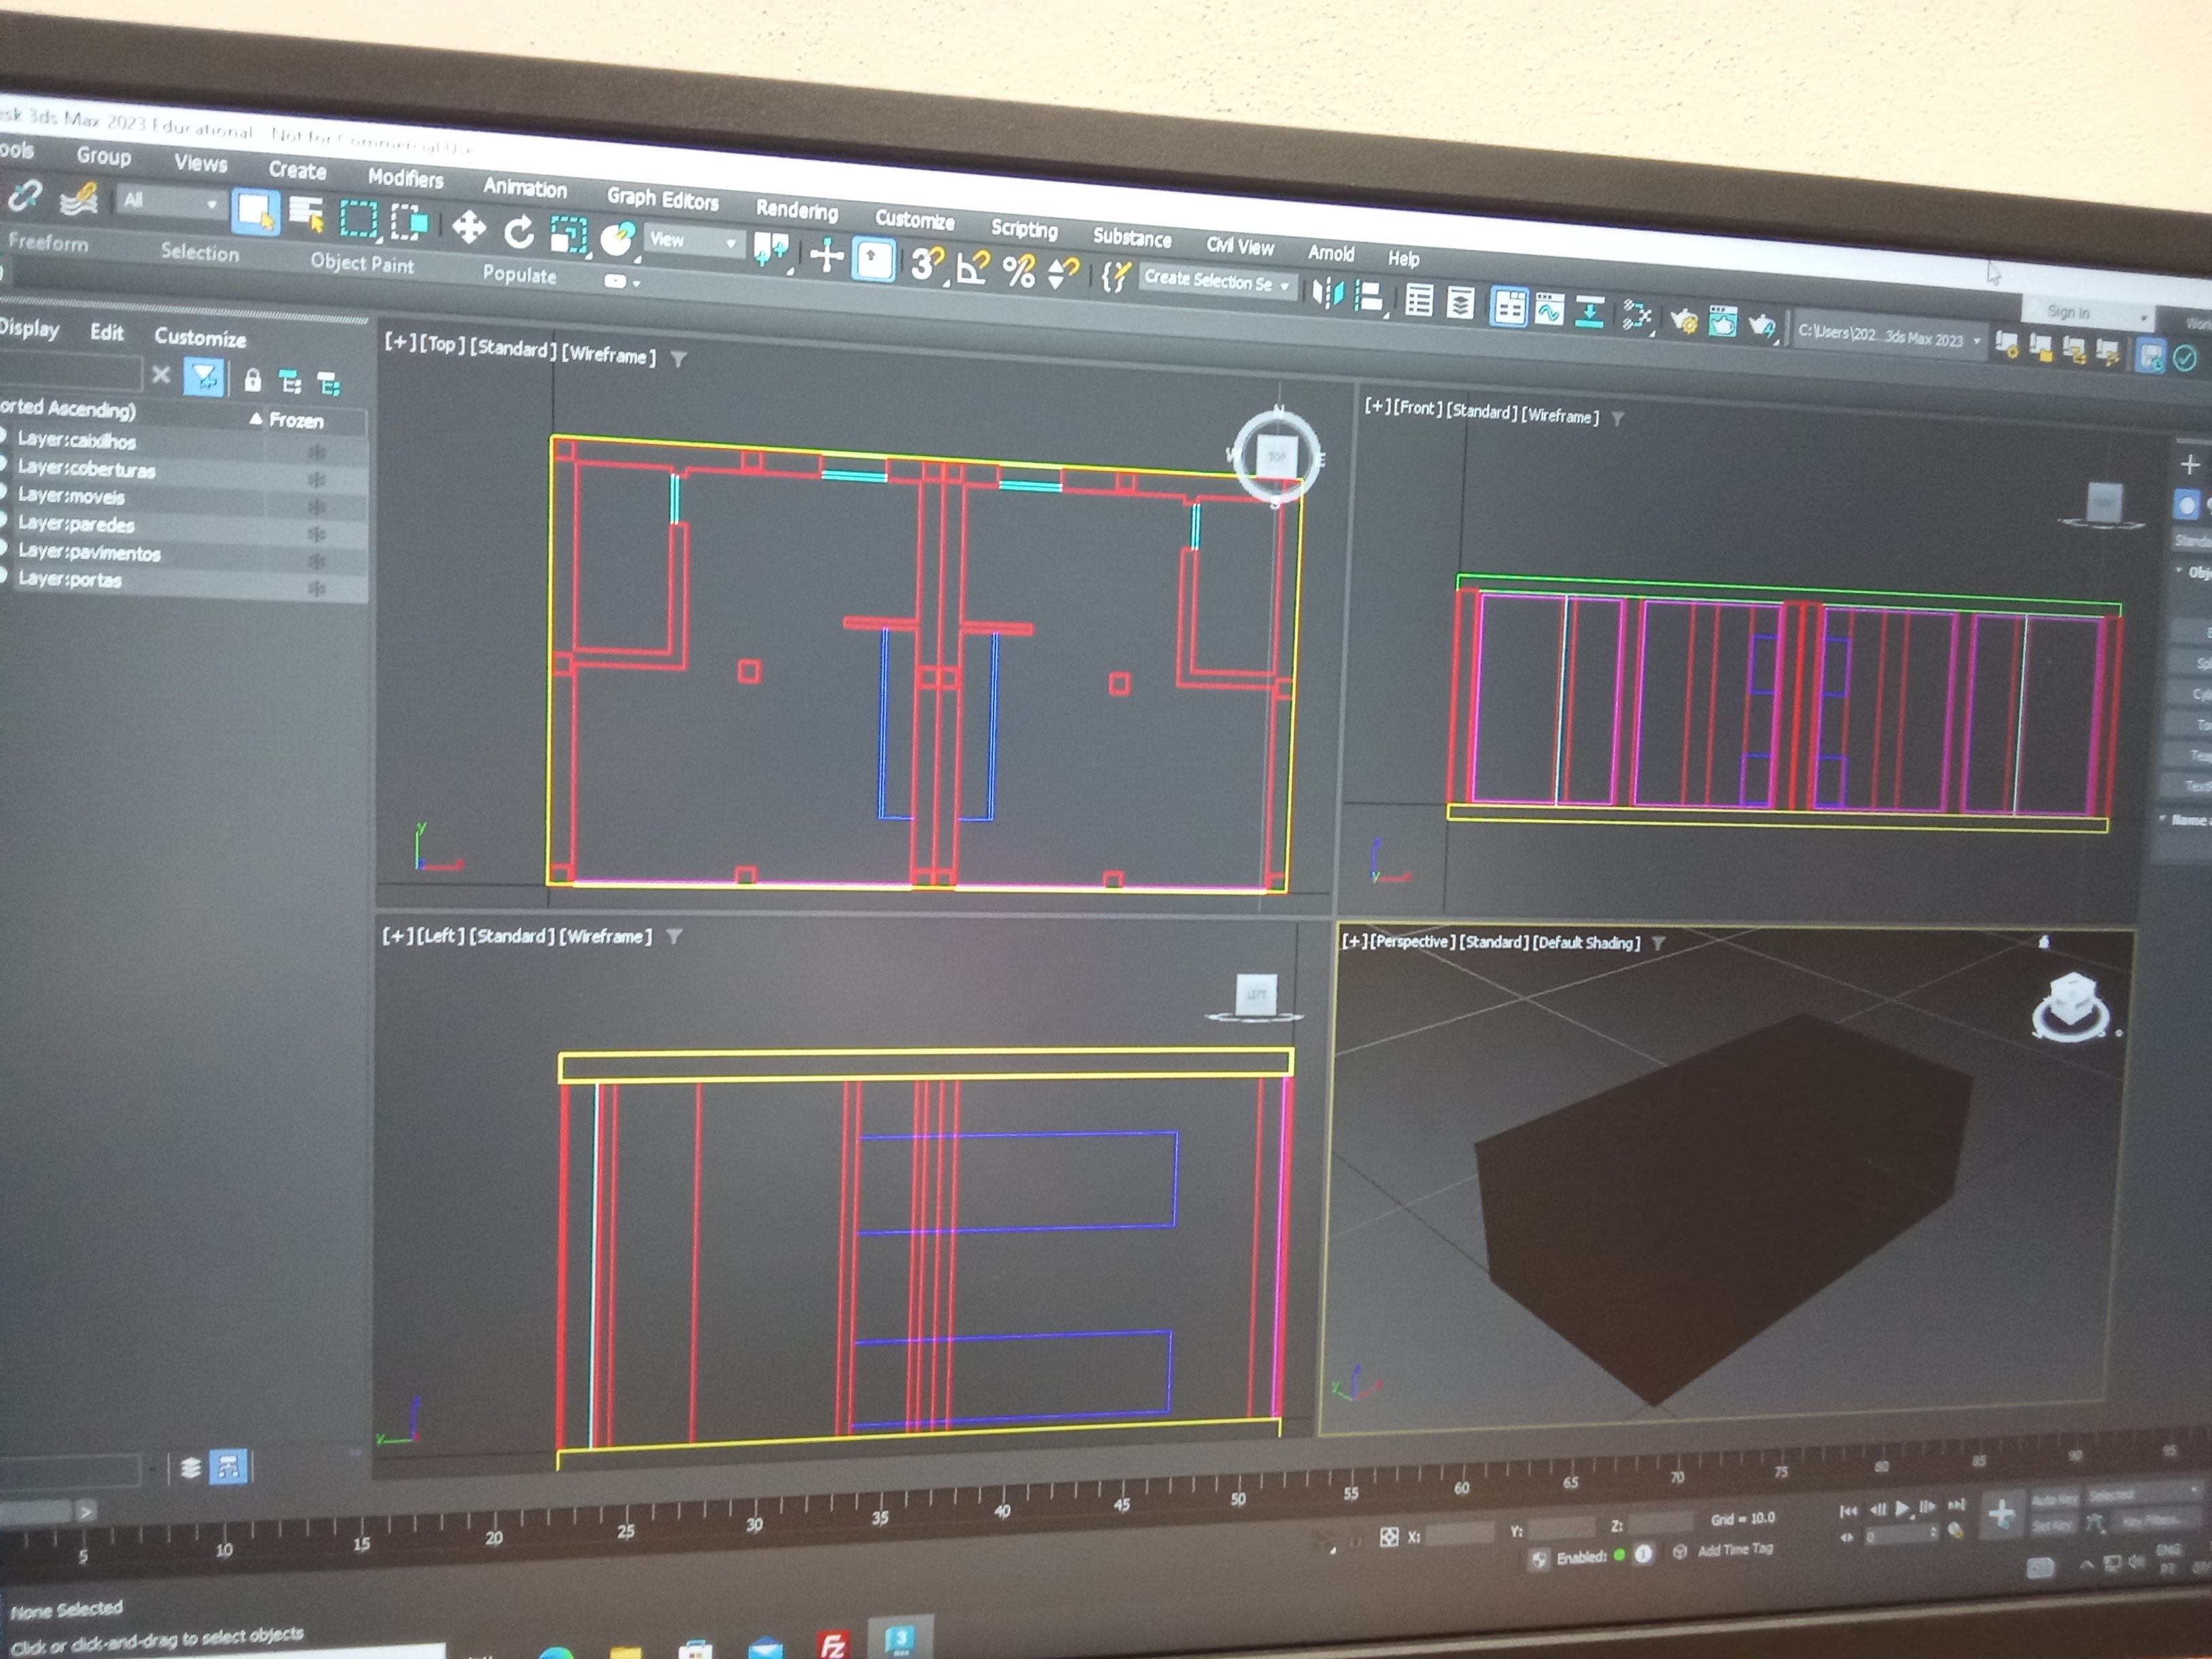Screen dimensions: 2212x1659
Task: Open the View reference coordinate dropdown
Action: point(693,241)
